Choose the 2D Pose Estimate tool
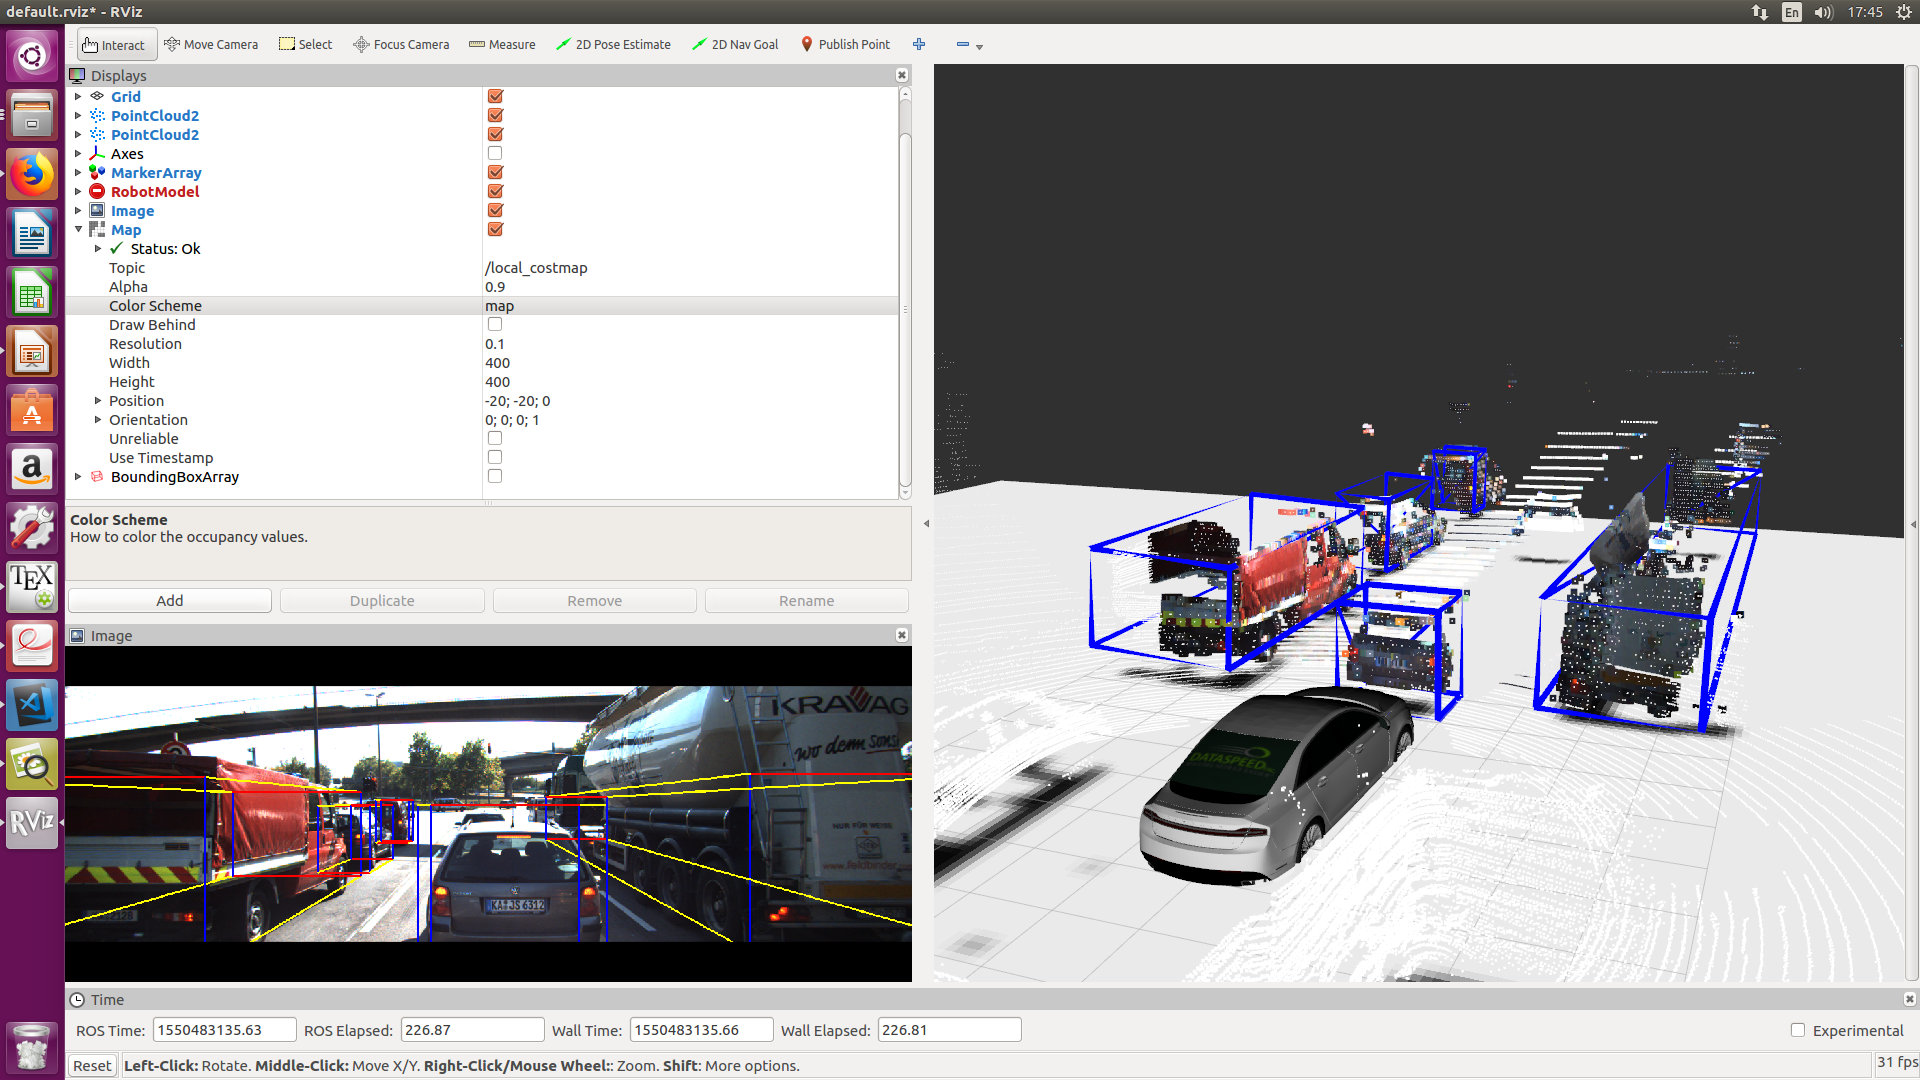Viewport: 1920px width, 1080px height. tap(613, 44)
